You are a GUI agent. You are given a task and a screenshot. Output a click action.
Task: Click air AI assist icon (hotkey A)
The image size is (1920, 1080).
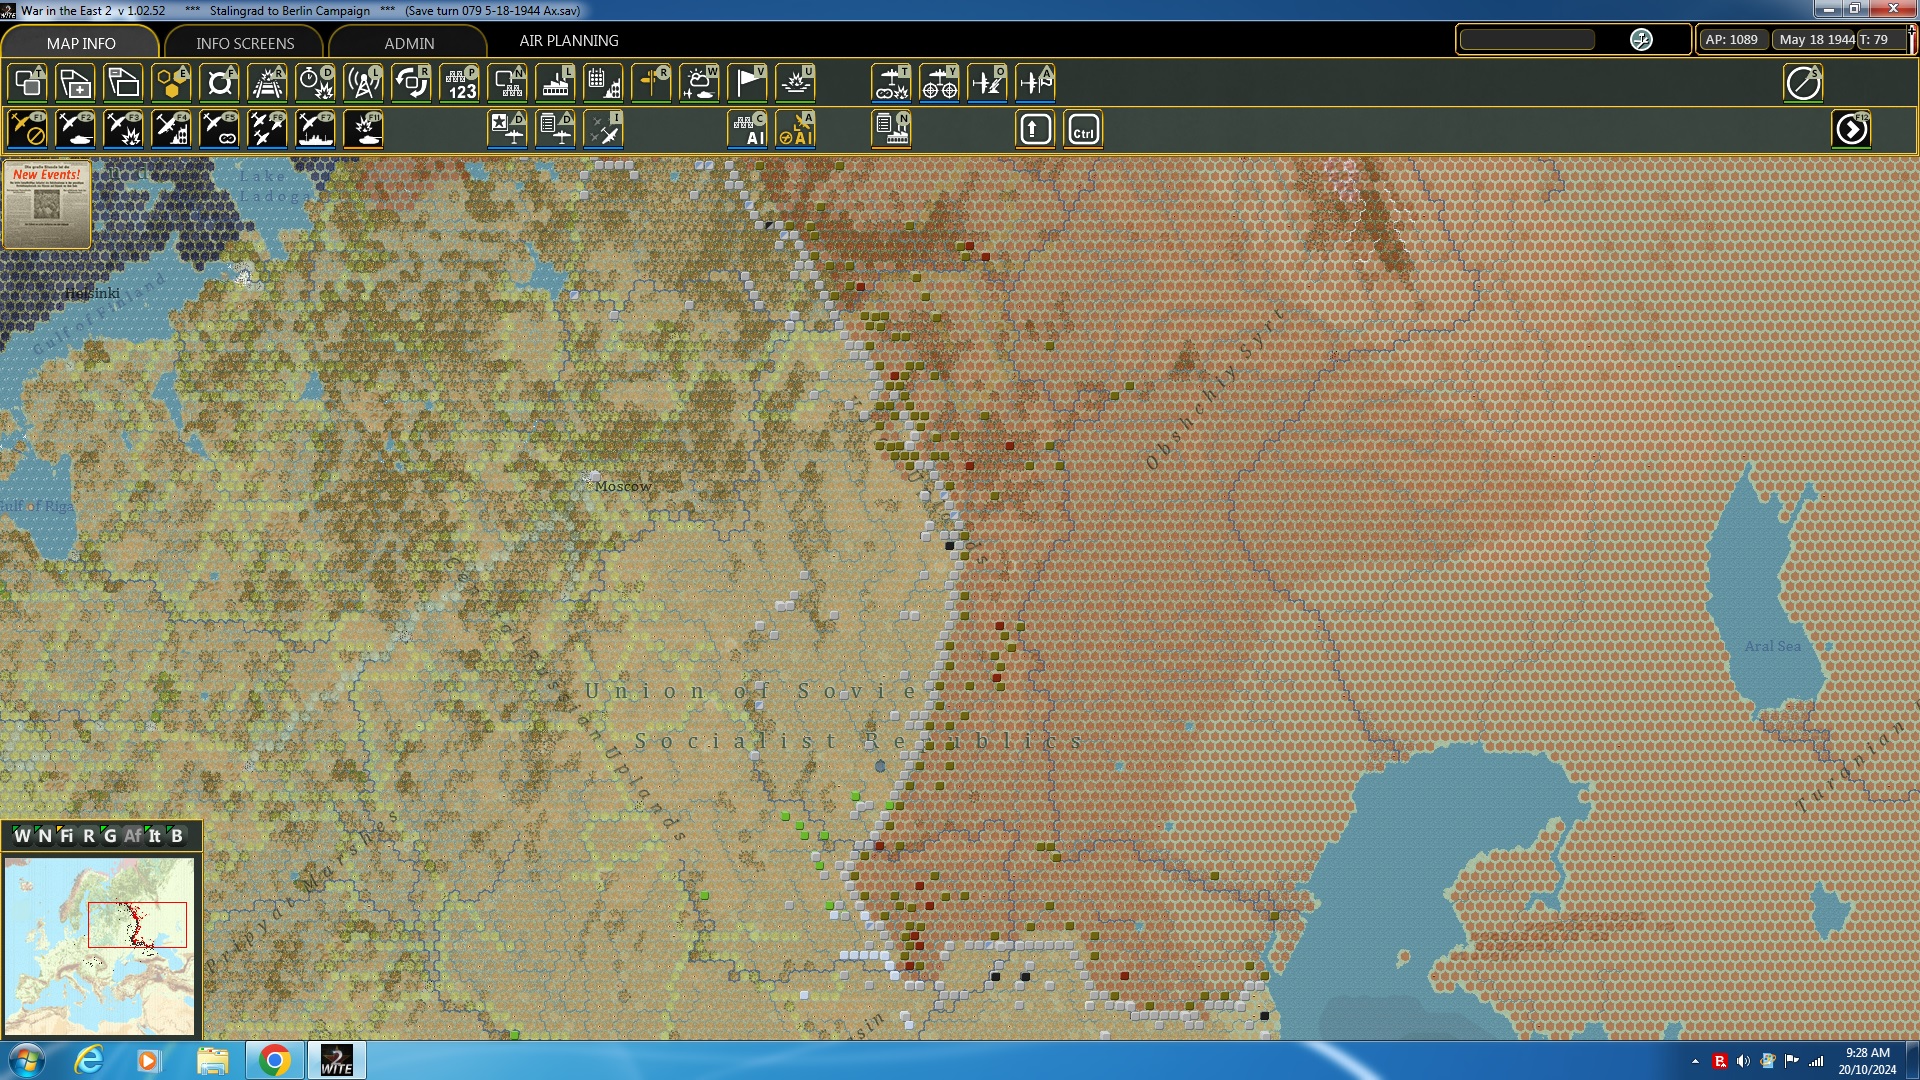pyautogui.click(x=795, y=130)
